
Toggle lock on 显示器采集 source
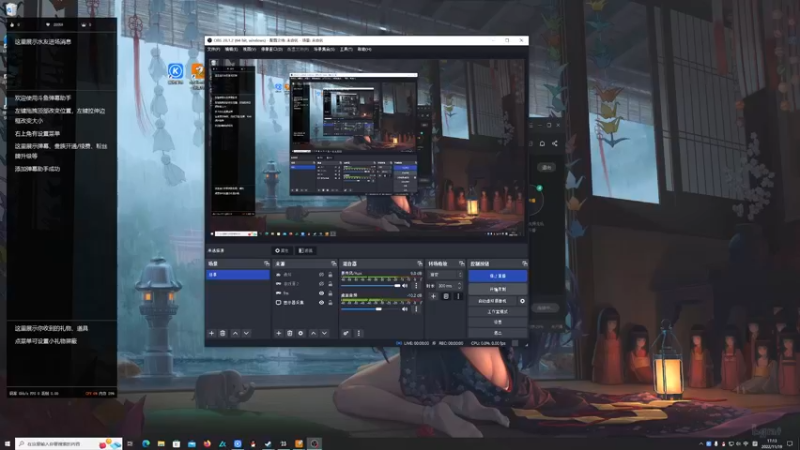click(x=331, y=303)
